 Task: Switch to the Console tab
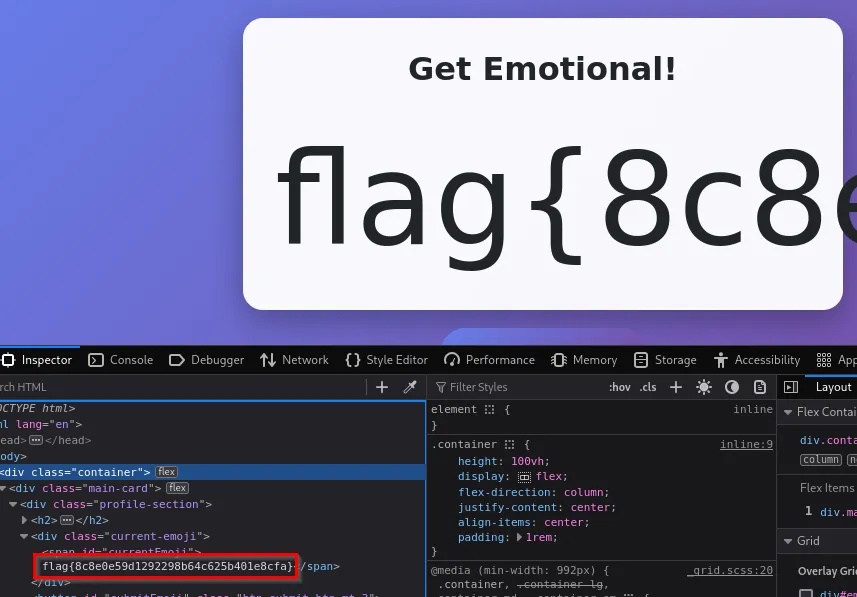click(x=120, y=360)
